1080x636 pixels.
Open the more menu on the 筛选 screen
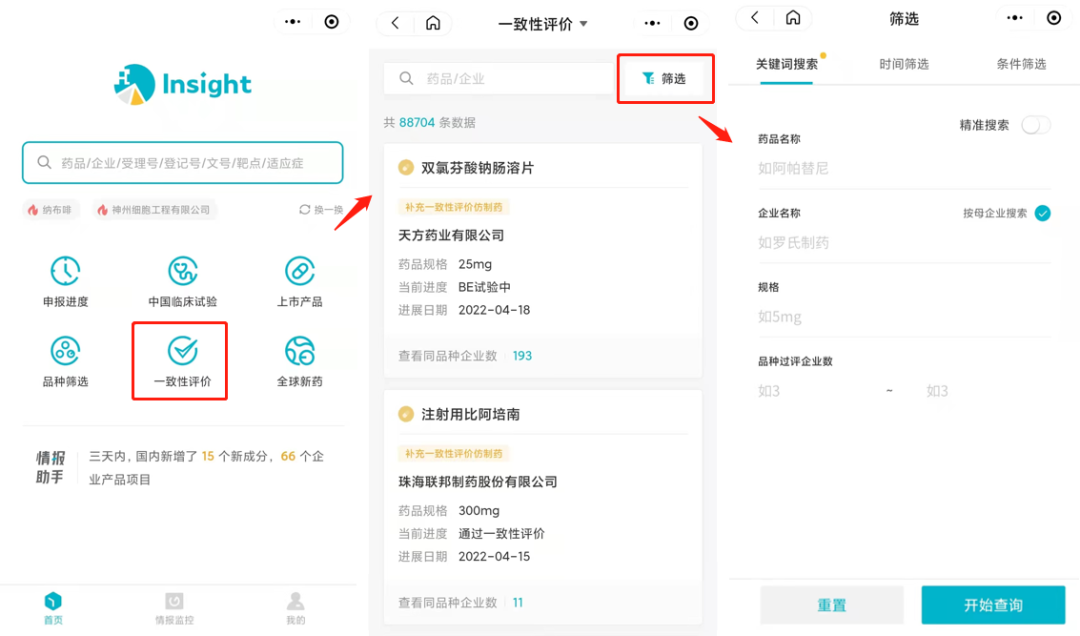click(x=1015, y=18)
